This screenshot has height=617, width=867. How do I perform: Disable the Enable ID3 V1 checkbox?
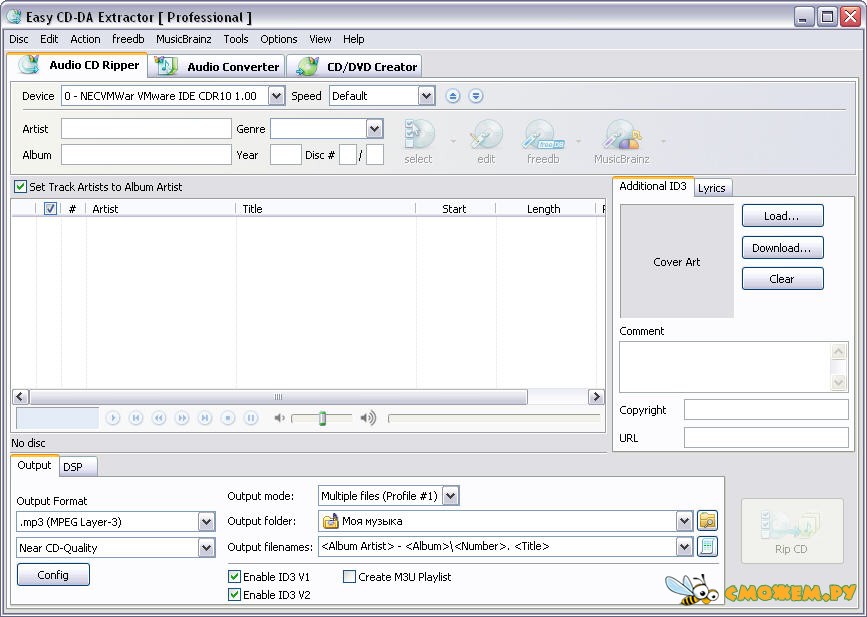[234, 577]
